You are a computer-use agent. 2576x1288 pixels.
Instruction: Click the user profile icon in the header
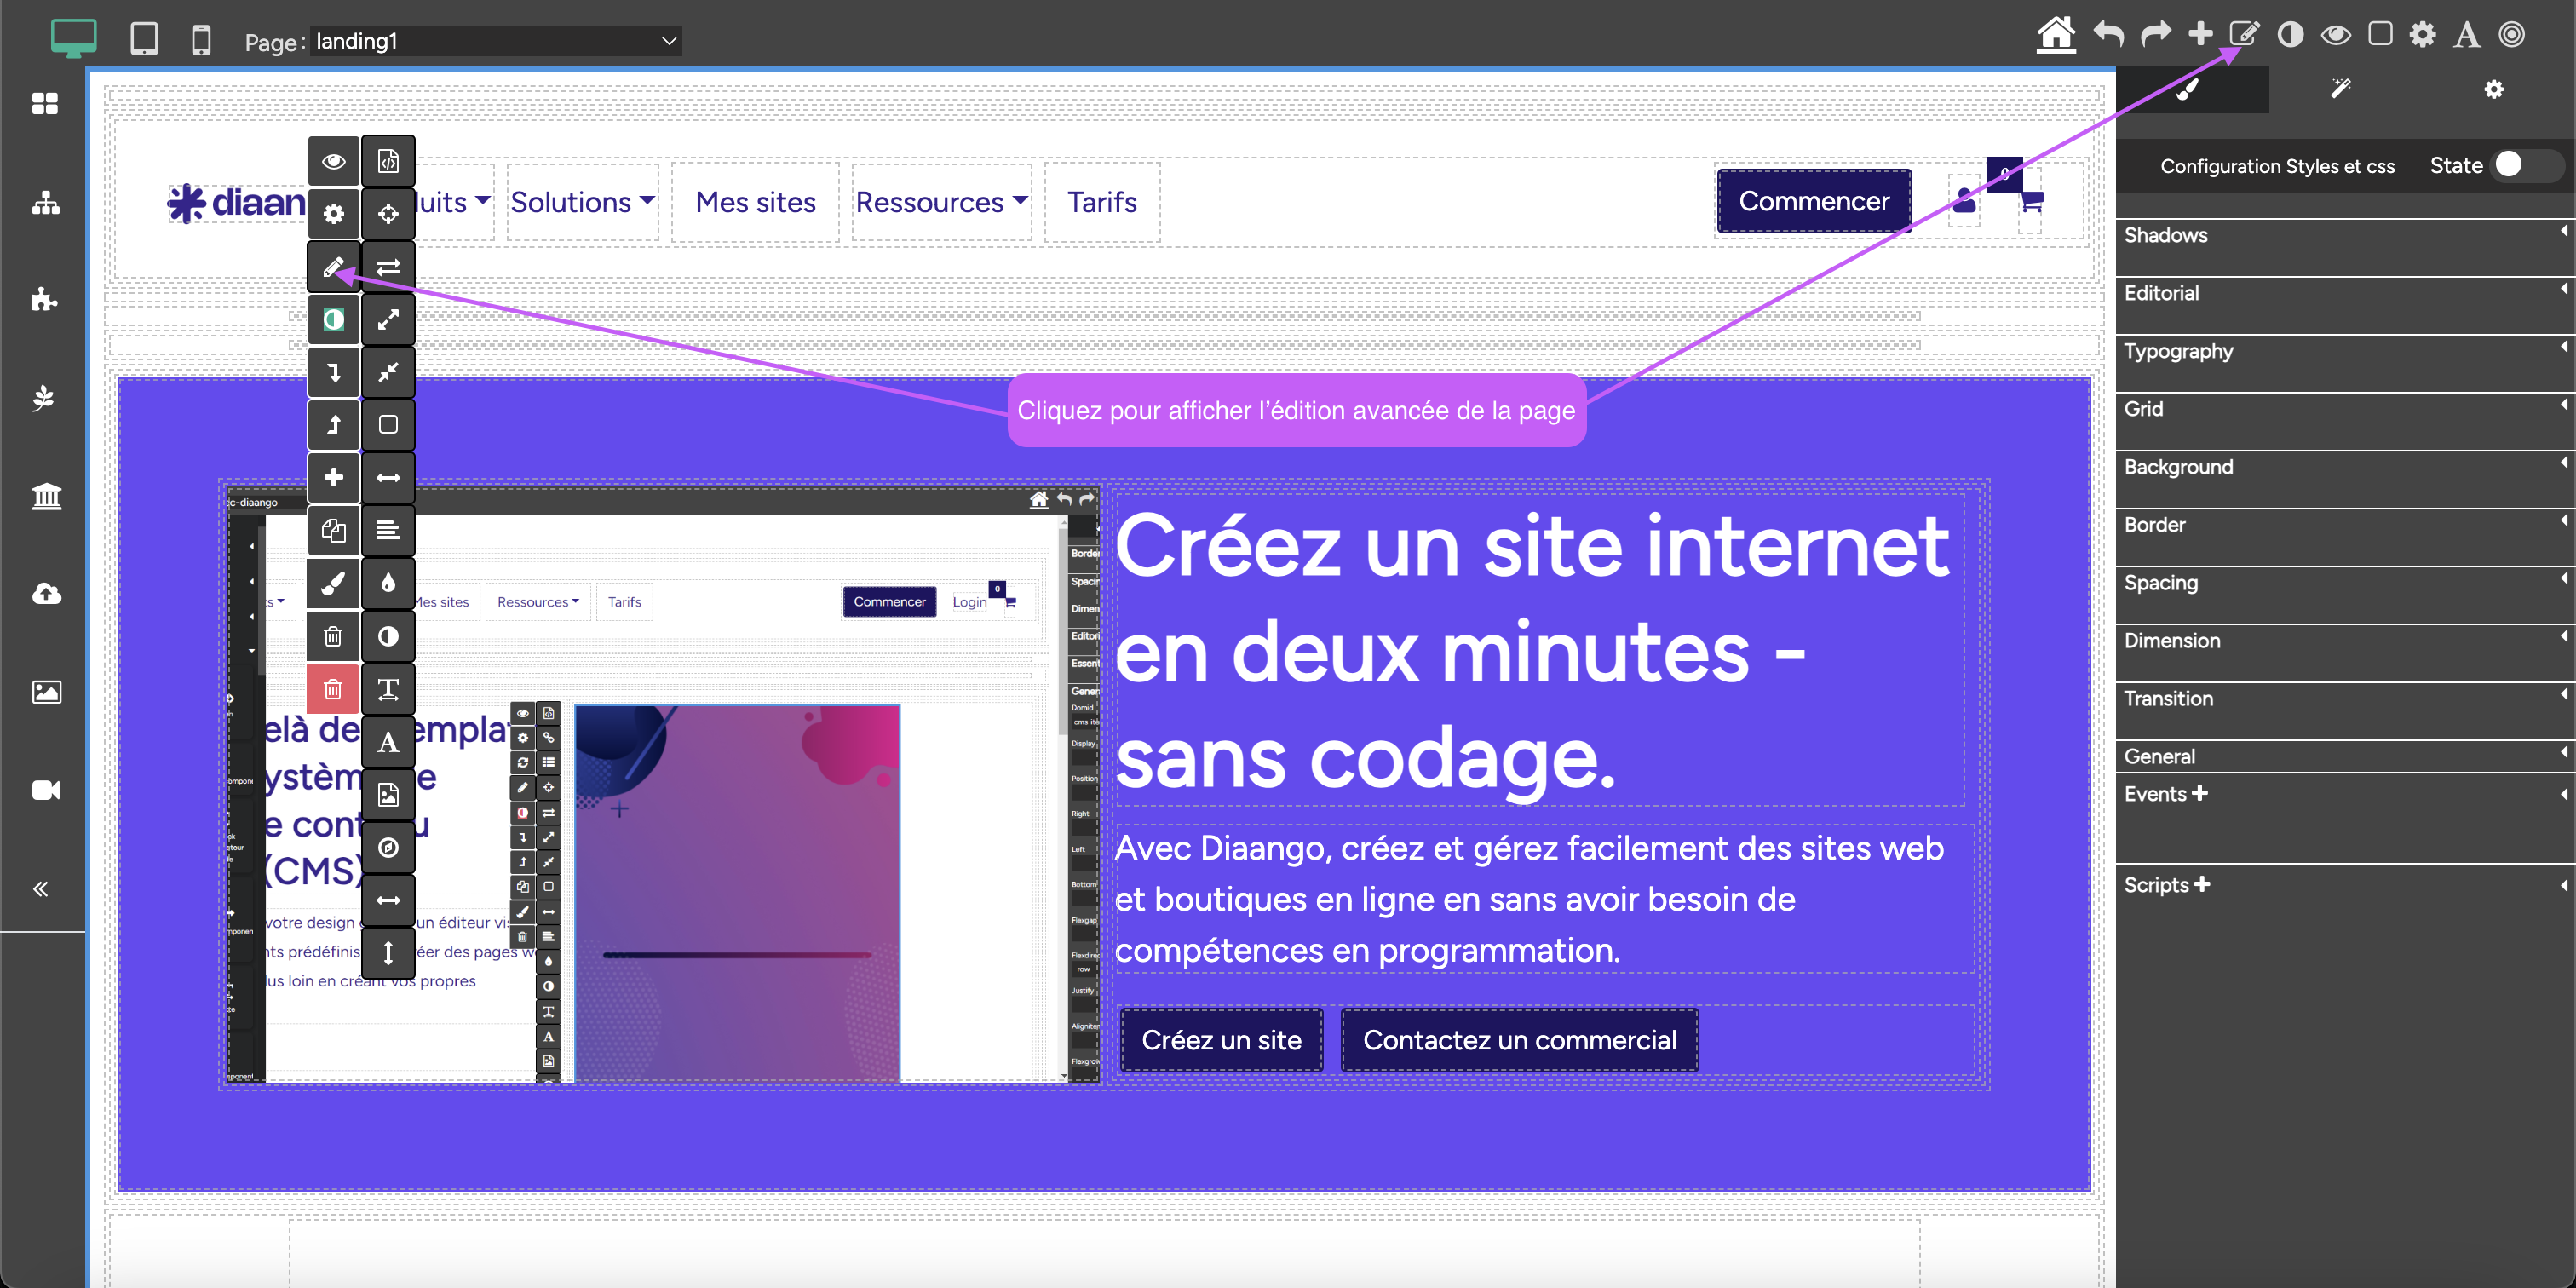point(1964,200)
